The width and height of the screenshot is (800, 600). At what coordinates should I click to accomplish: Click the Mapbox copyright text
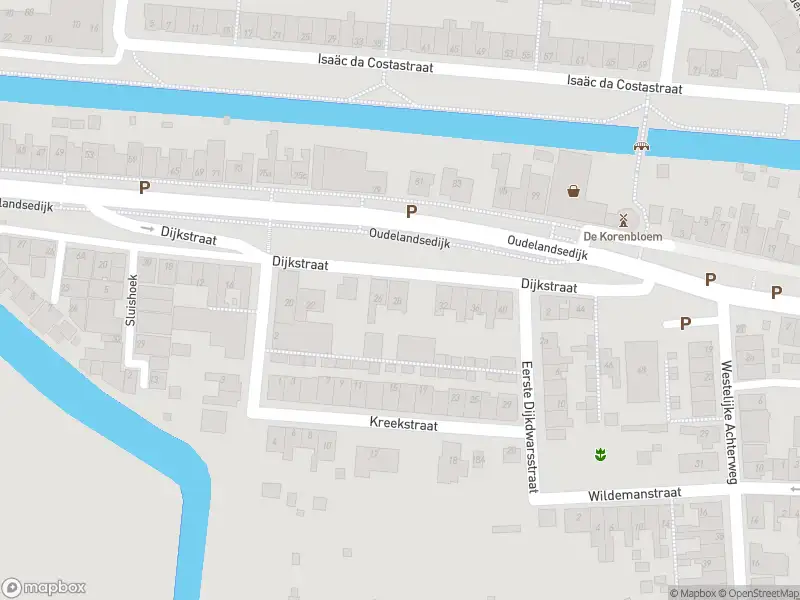[693, 593]
